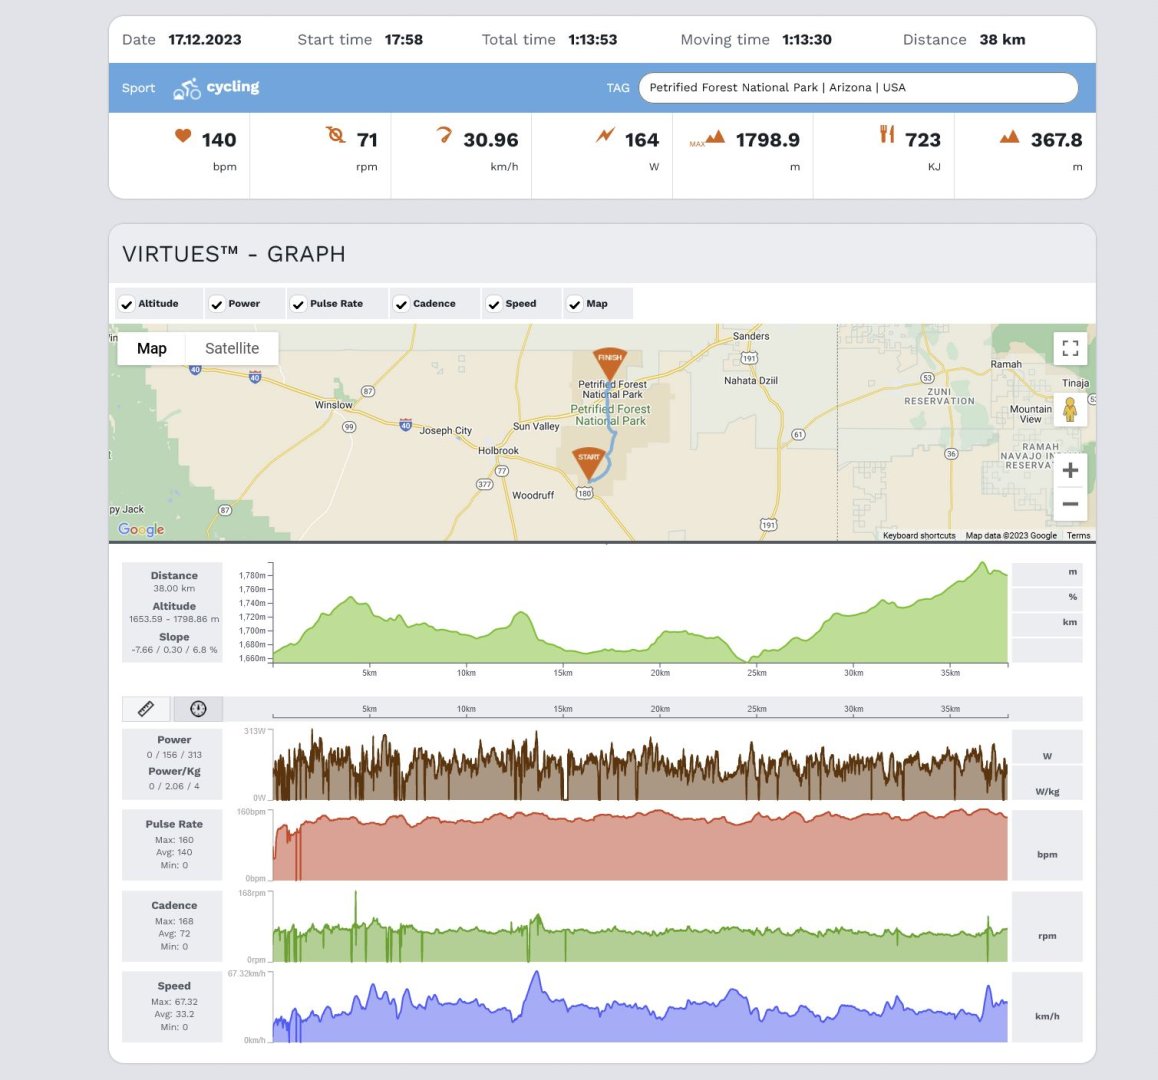Zoom in on the map
Viewport: 1158px width, 1080px height.
point(1070,470)
